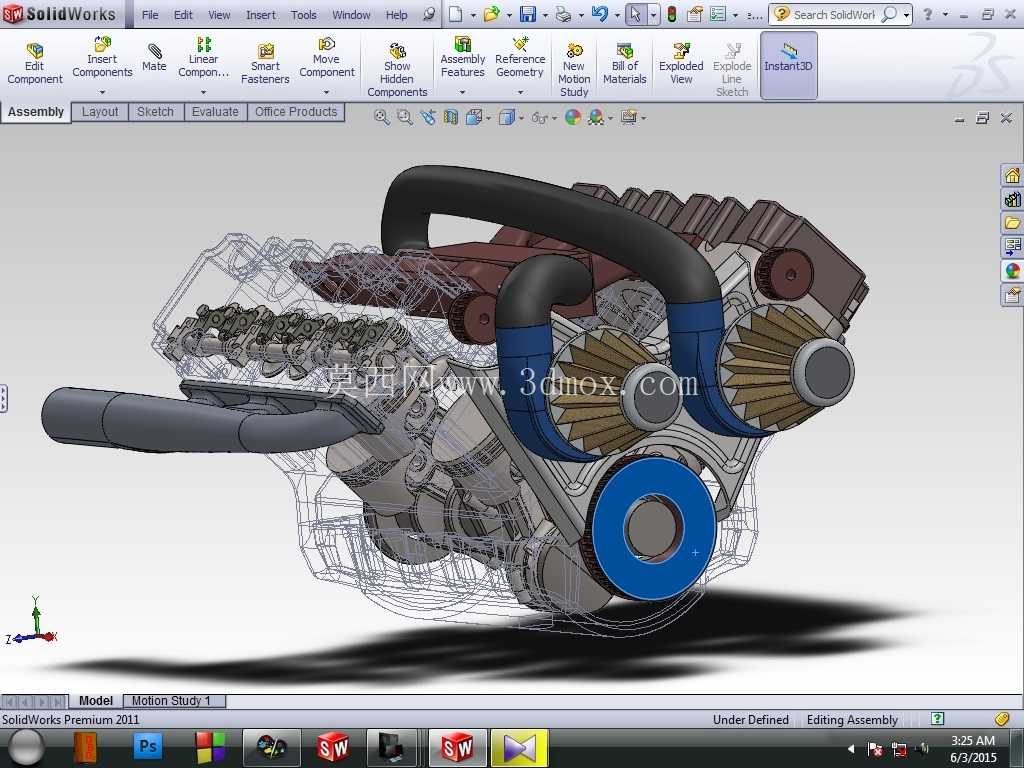The height and width of the screenshot is (768, 1024).
Task: Open the Window menu
Action: click(351, 14)
